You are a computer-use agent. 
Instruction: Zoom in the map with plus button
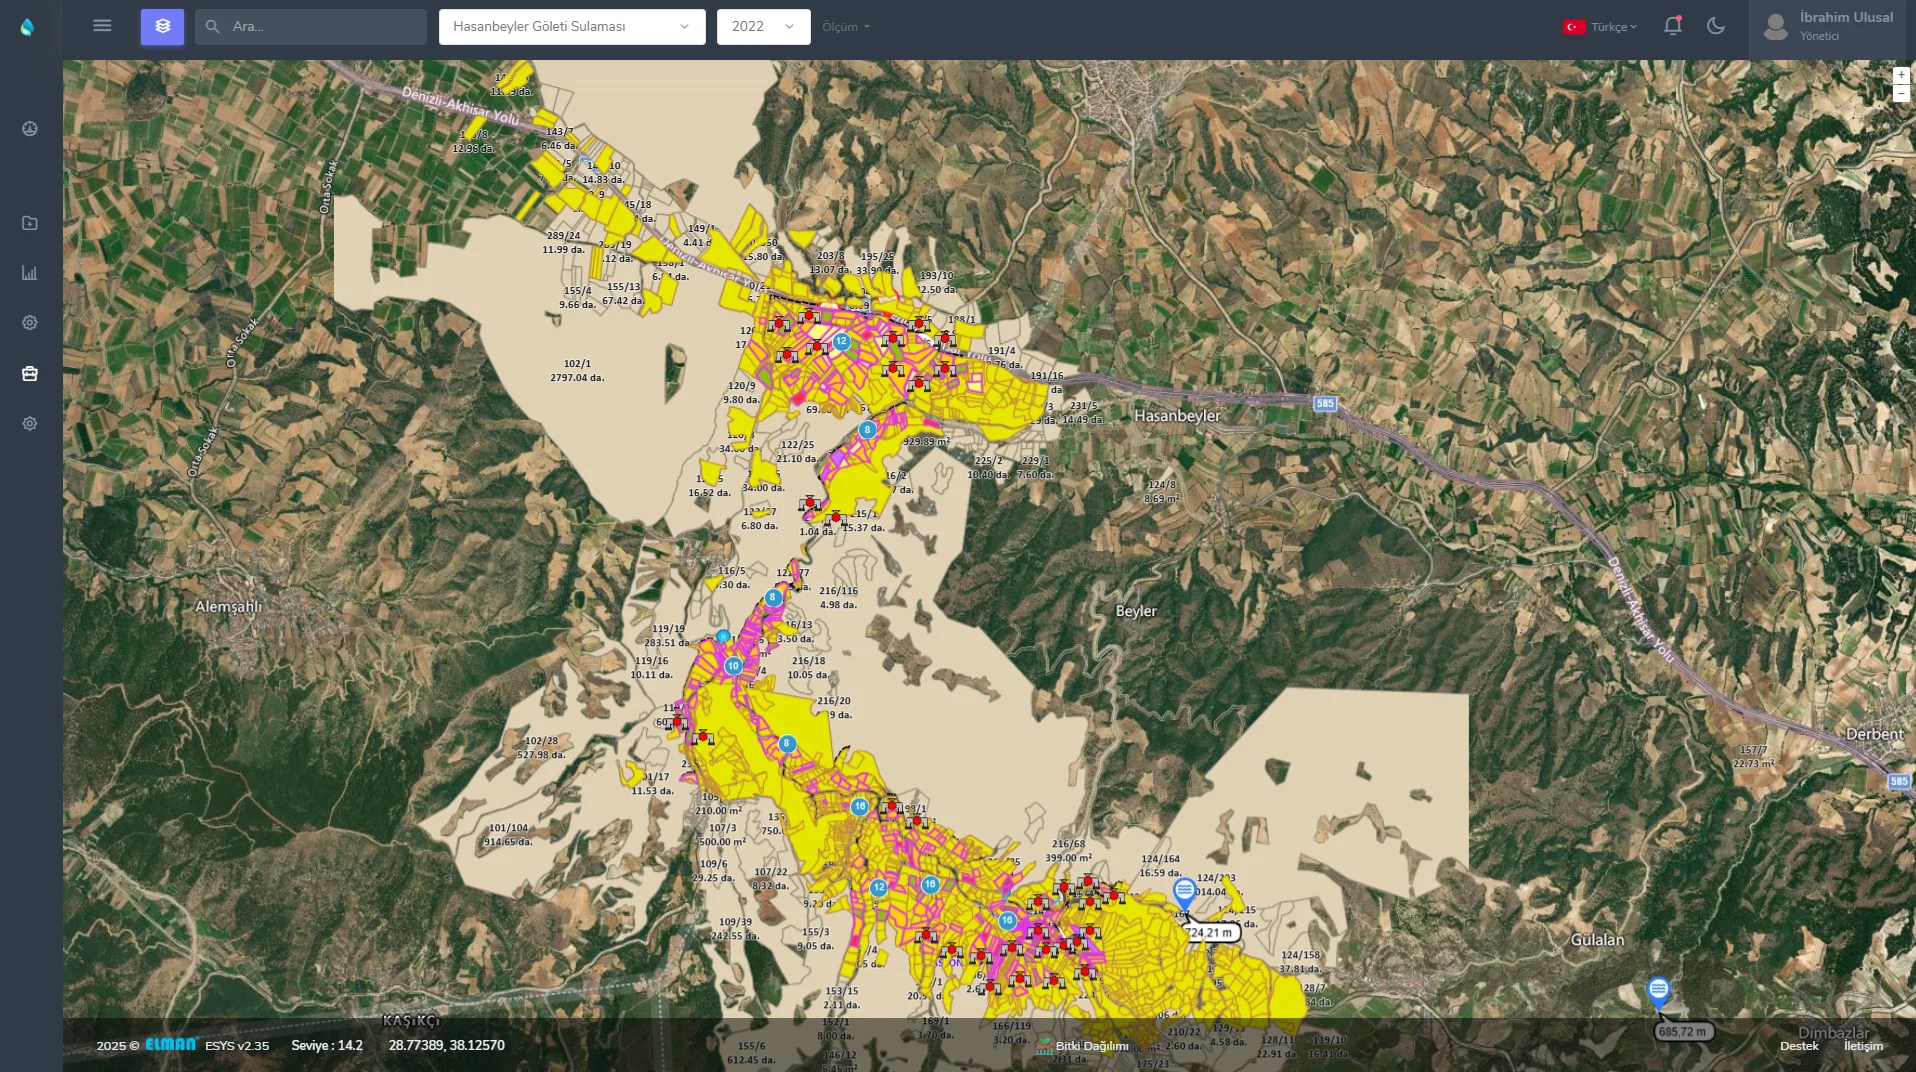coord(1901,75)
